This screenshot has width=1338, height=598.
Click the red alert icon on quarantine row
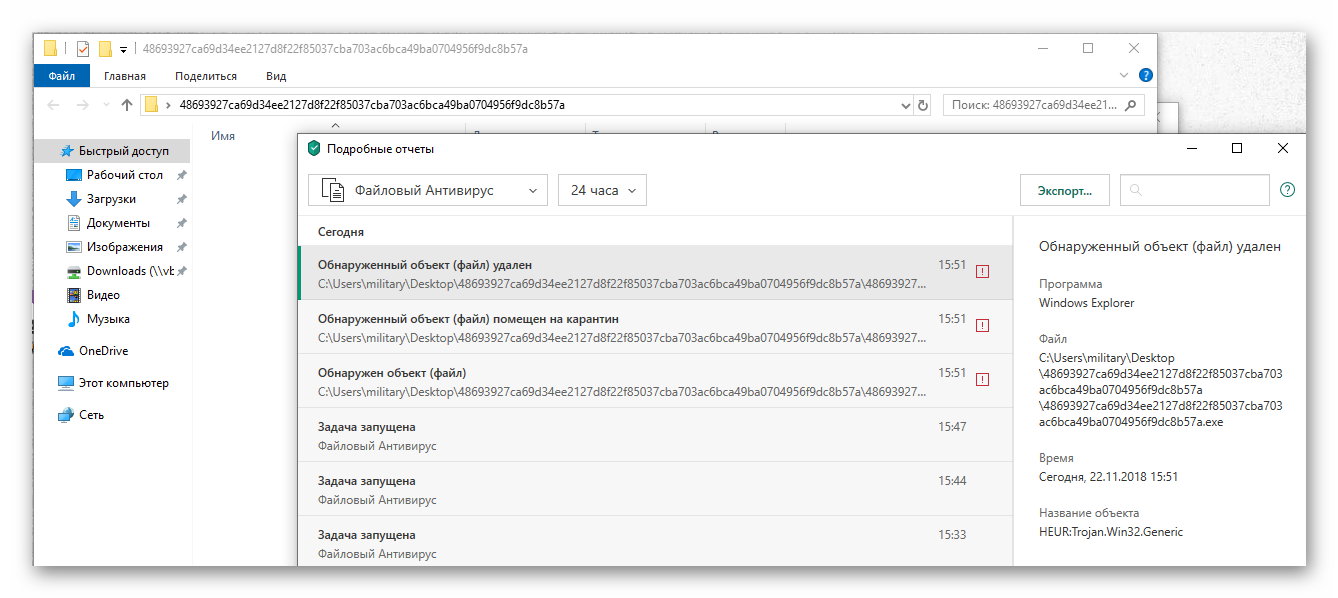click(981, 325)
